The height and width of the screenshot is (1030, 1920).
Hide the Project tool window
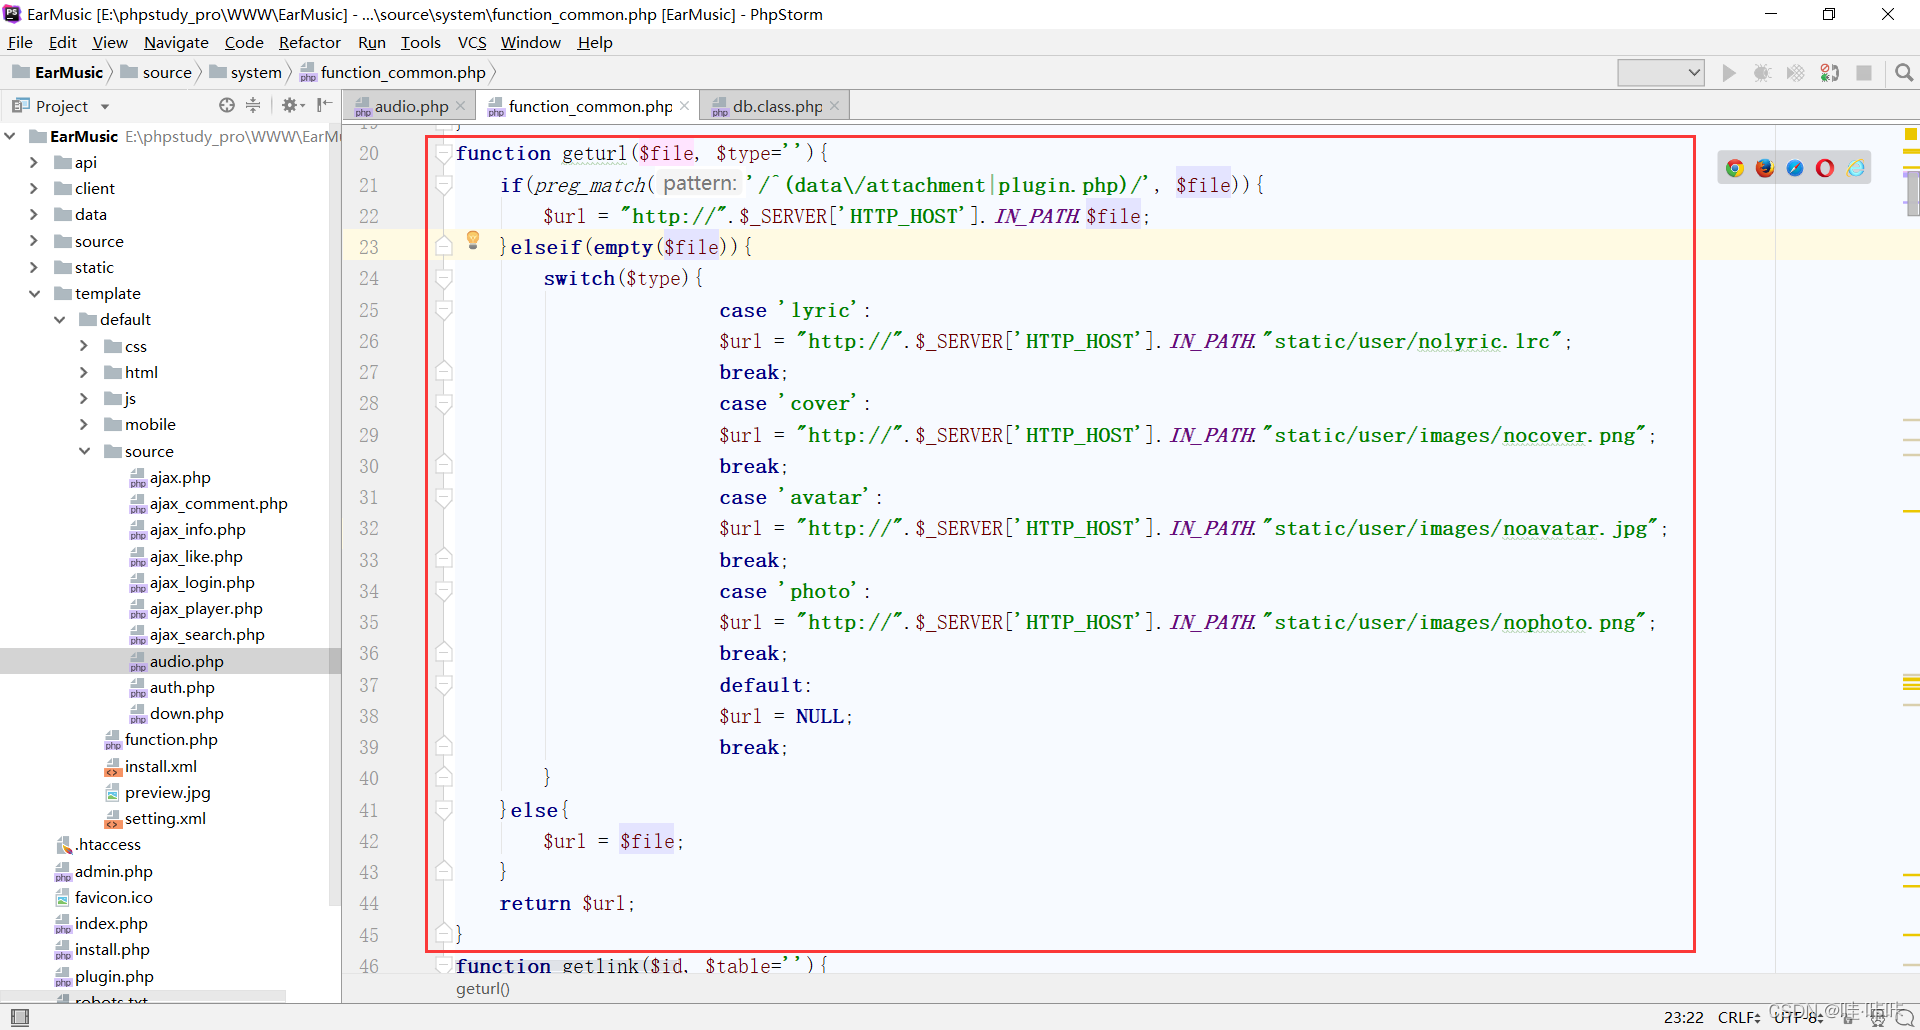tap(324, 105)
